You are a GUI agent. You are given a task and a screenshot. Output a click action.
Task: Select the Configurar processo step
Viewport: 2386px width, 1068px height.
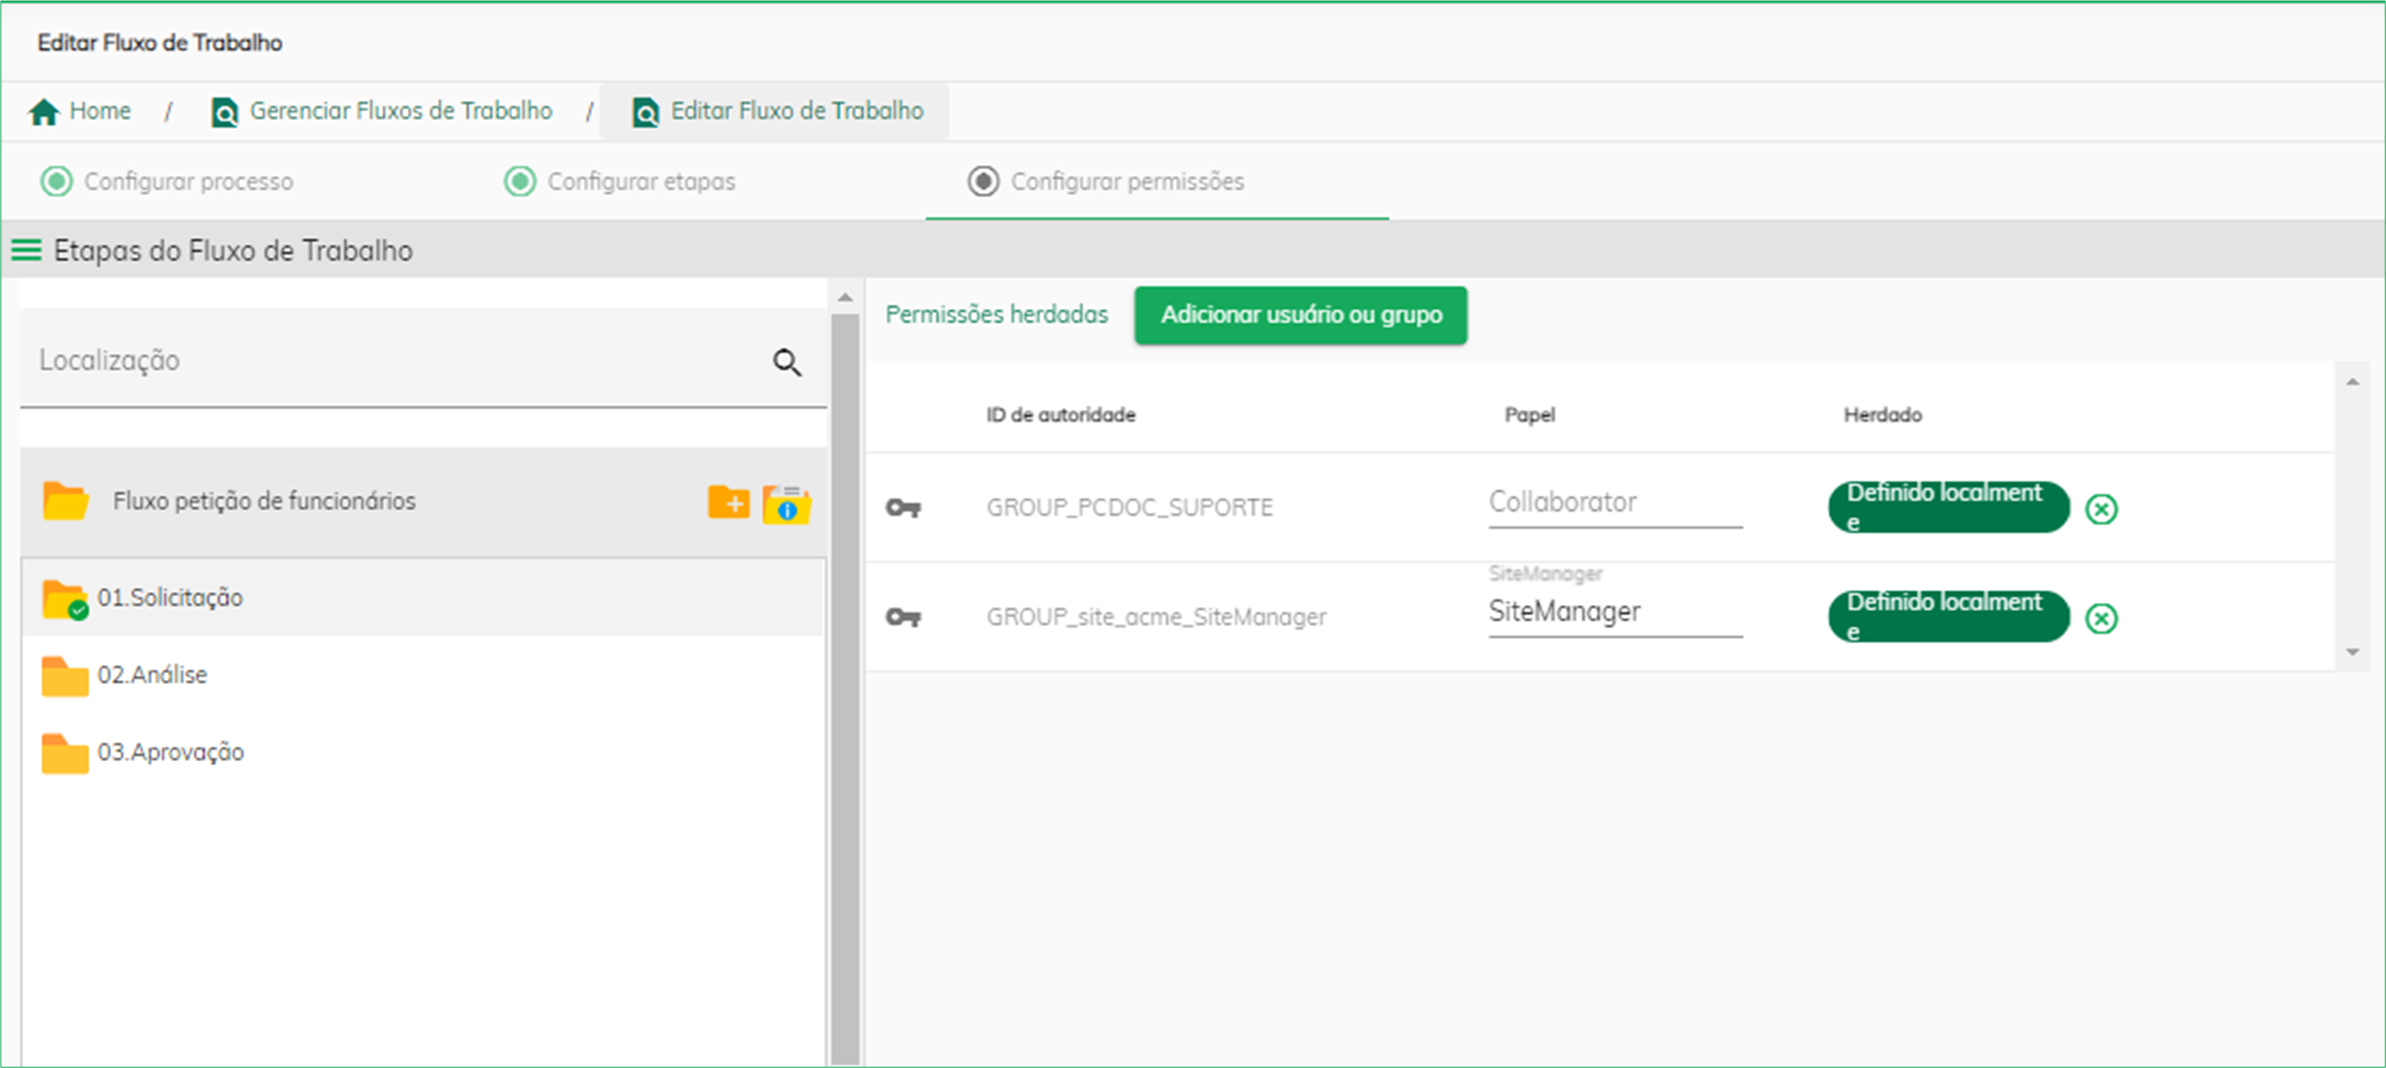click(167, 181)
